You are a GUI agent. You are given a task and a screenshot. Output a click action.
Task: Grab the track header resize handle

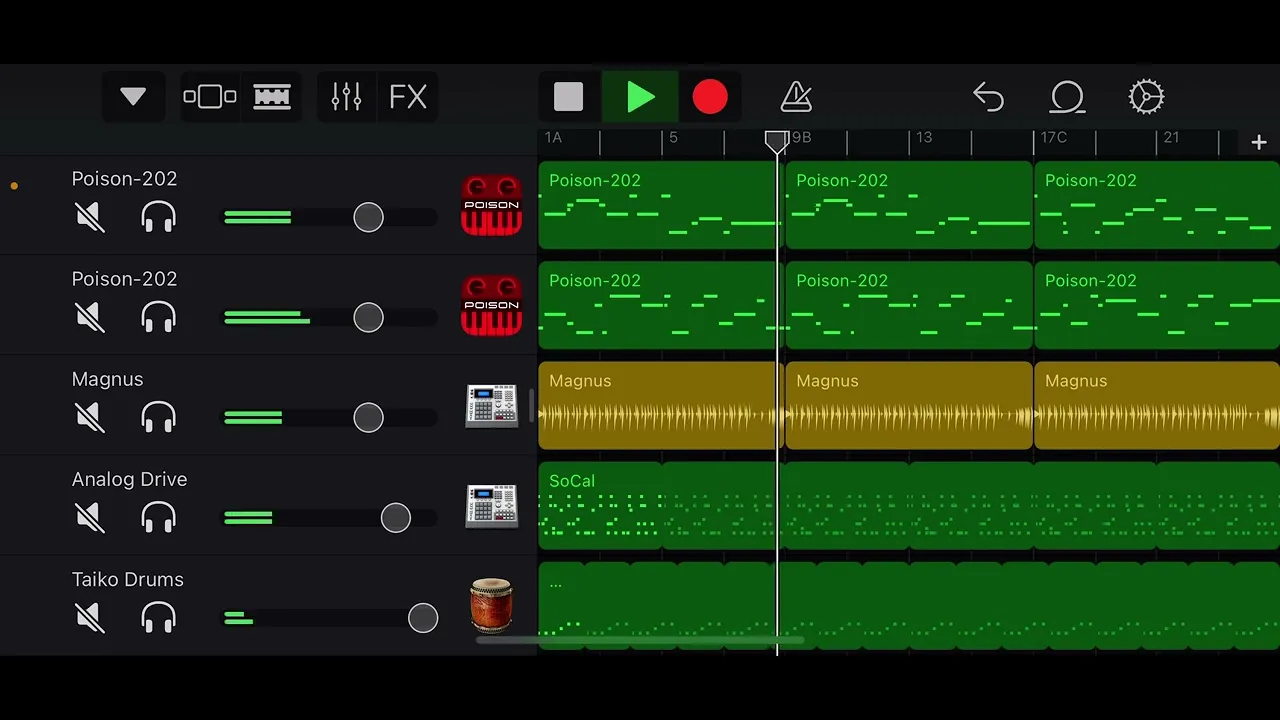(532, 405)
